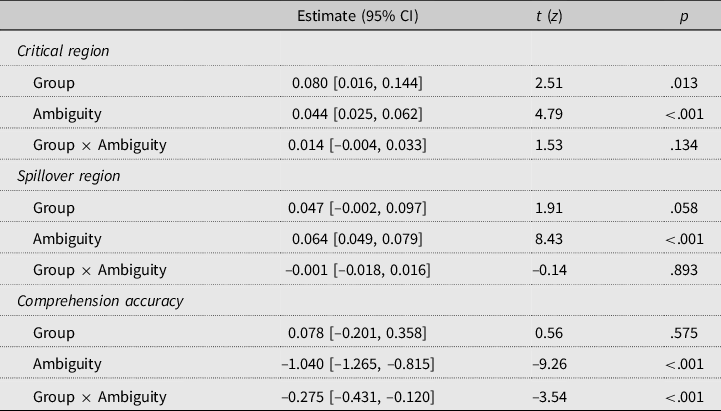Click the t value 4.79
The height and width of the screenshot is (411, 721).
coord(549,113)
